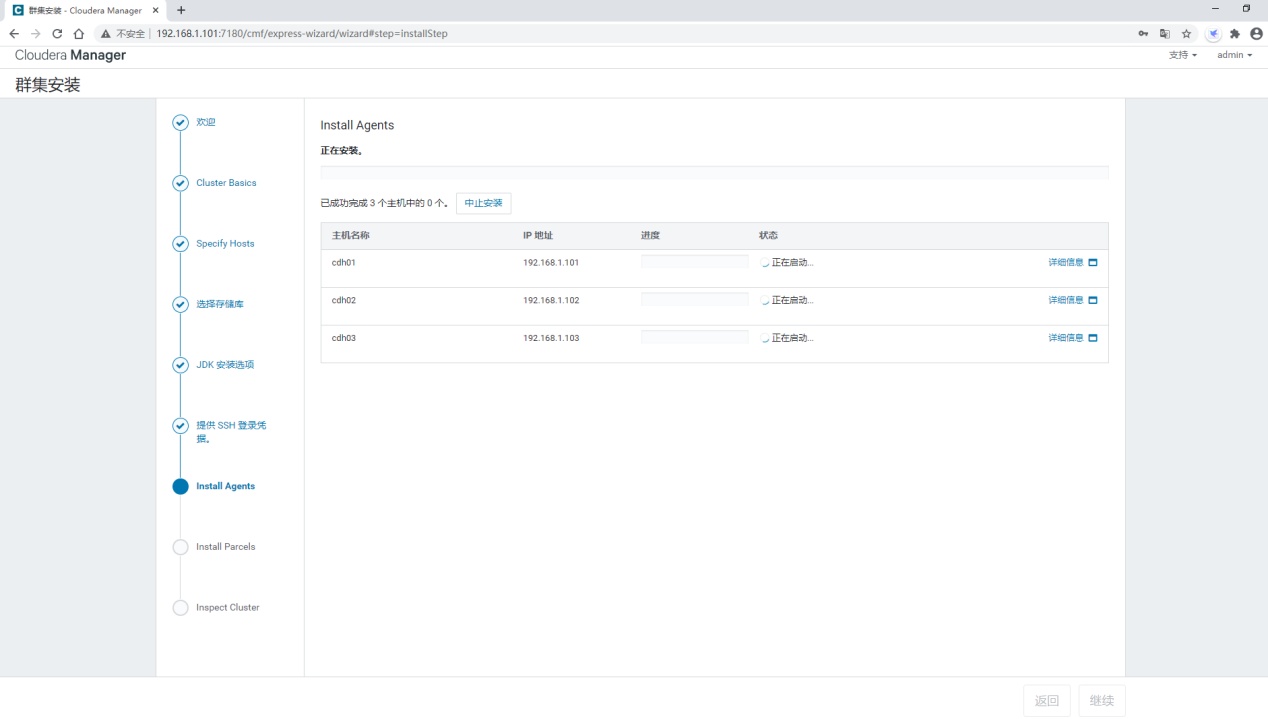Click the 返回 button

pyautogui.click(x=1047, y=701)
